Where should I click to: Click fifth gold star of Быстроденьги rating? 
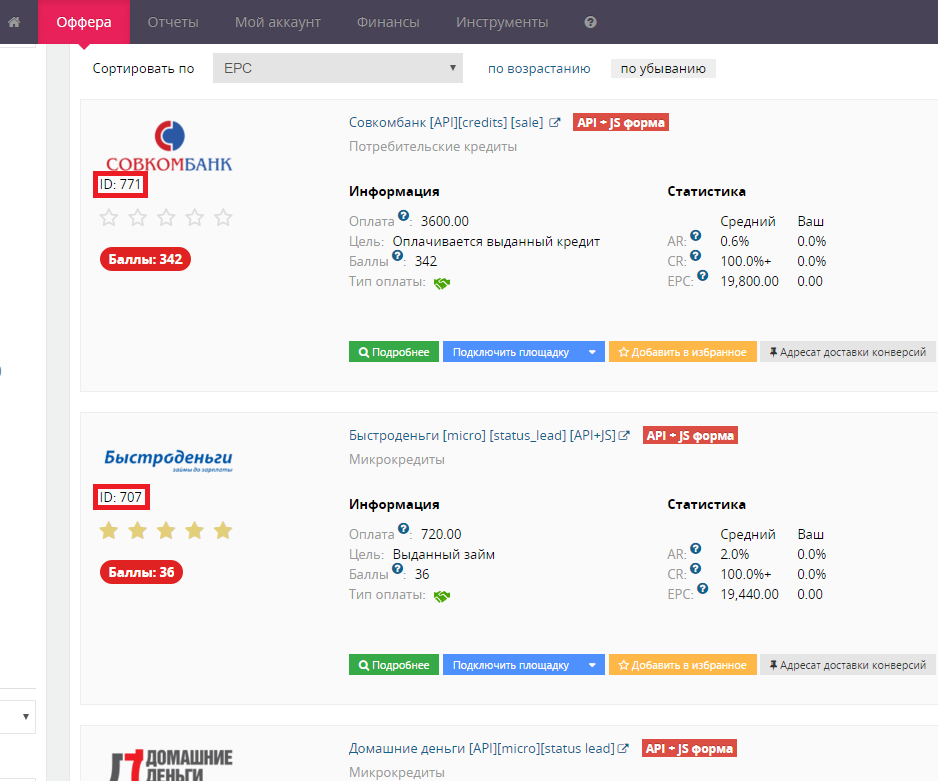[x=223, y=530]
